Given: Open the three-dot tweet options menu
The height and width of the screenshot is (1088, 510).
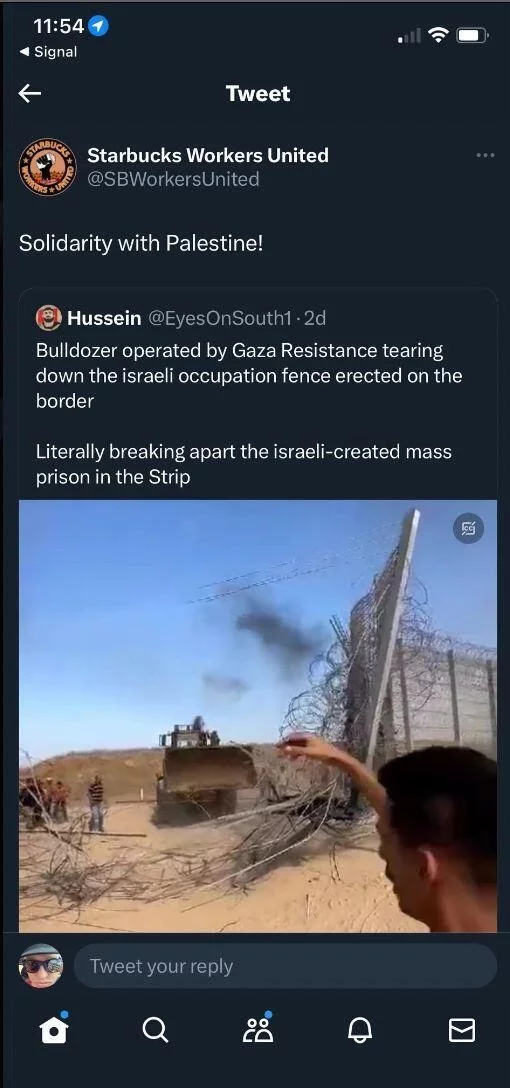Looking at the screenshot, I should (x=486, y=155).
